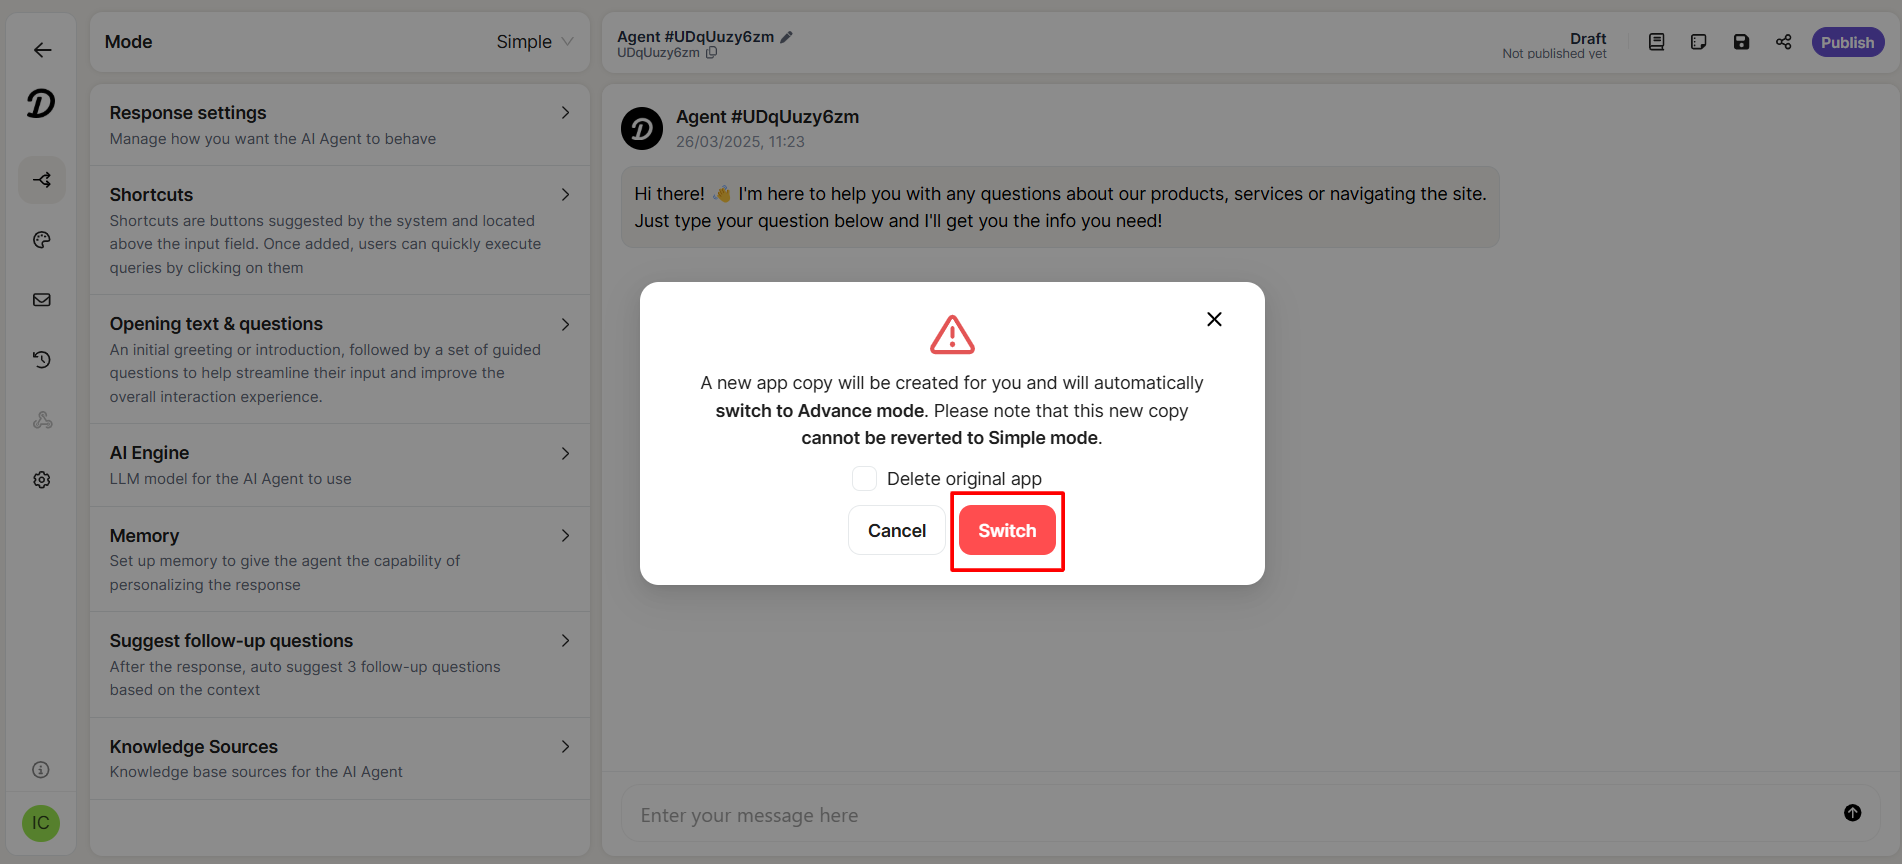Check the Delete original app checkbox
Viewport: 1902px width, 864px height.
click(x=864, y=479)
